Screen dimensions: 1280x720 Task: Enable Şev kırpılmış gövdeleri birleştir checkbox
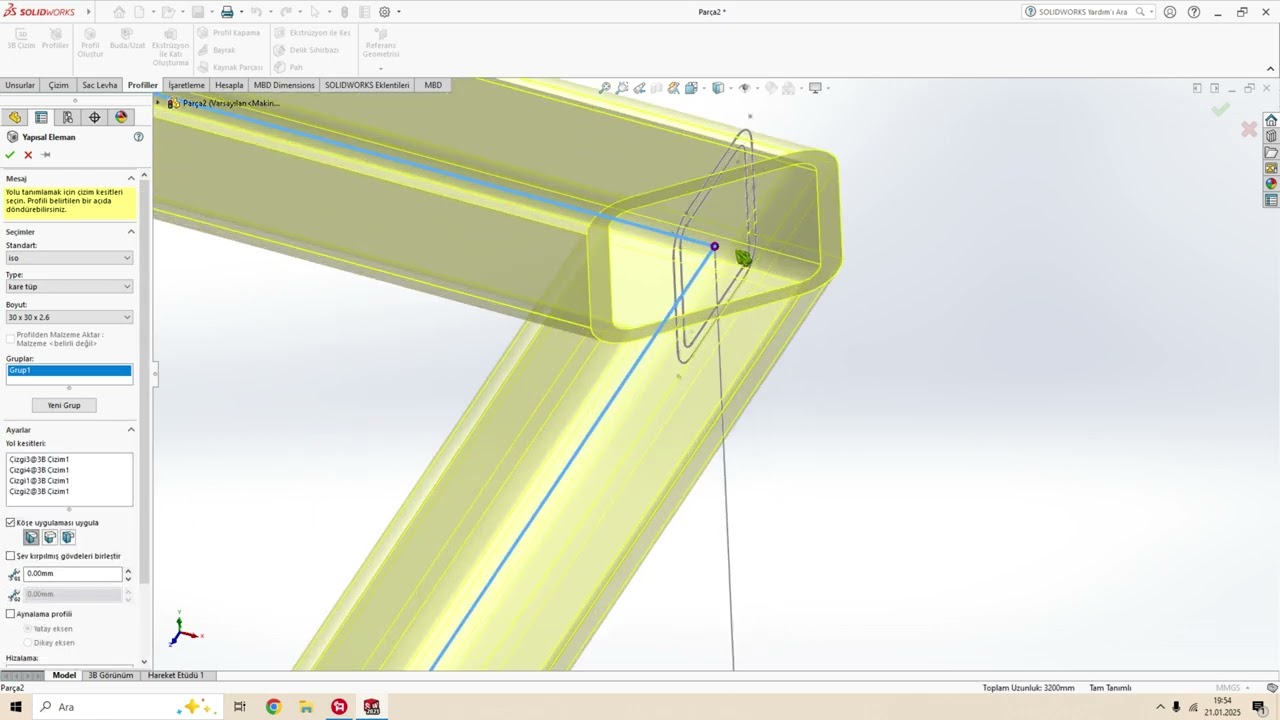(11, 556)
